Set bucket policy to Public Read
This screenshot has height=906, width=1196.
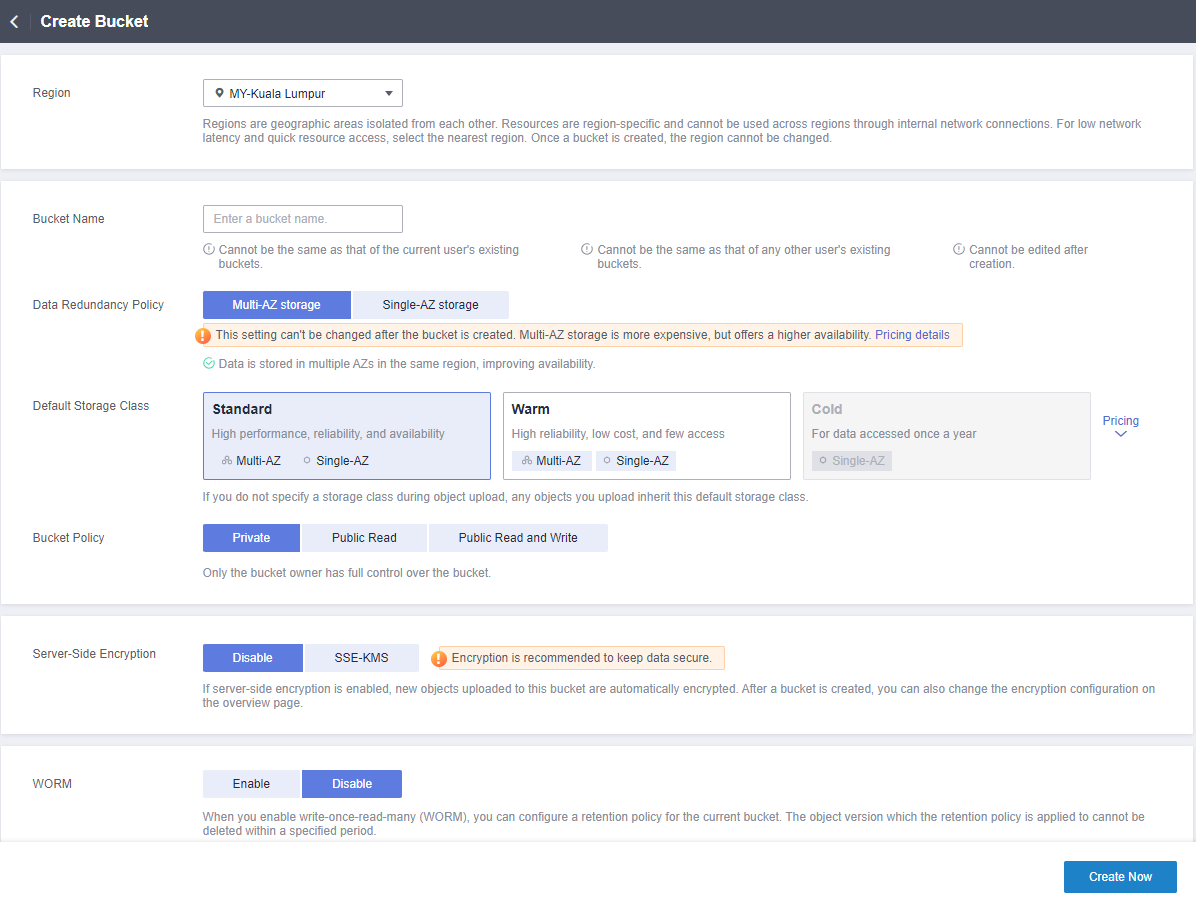[364, 538]
